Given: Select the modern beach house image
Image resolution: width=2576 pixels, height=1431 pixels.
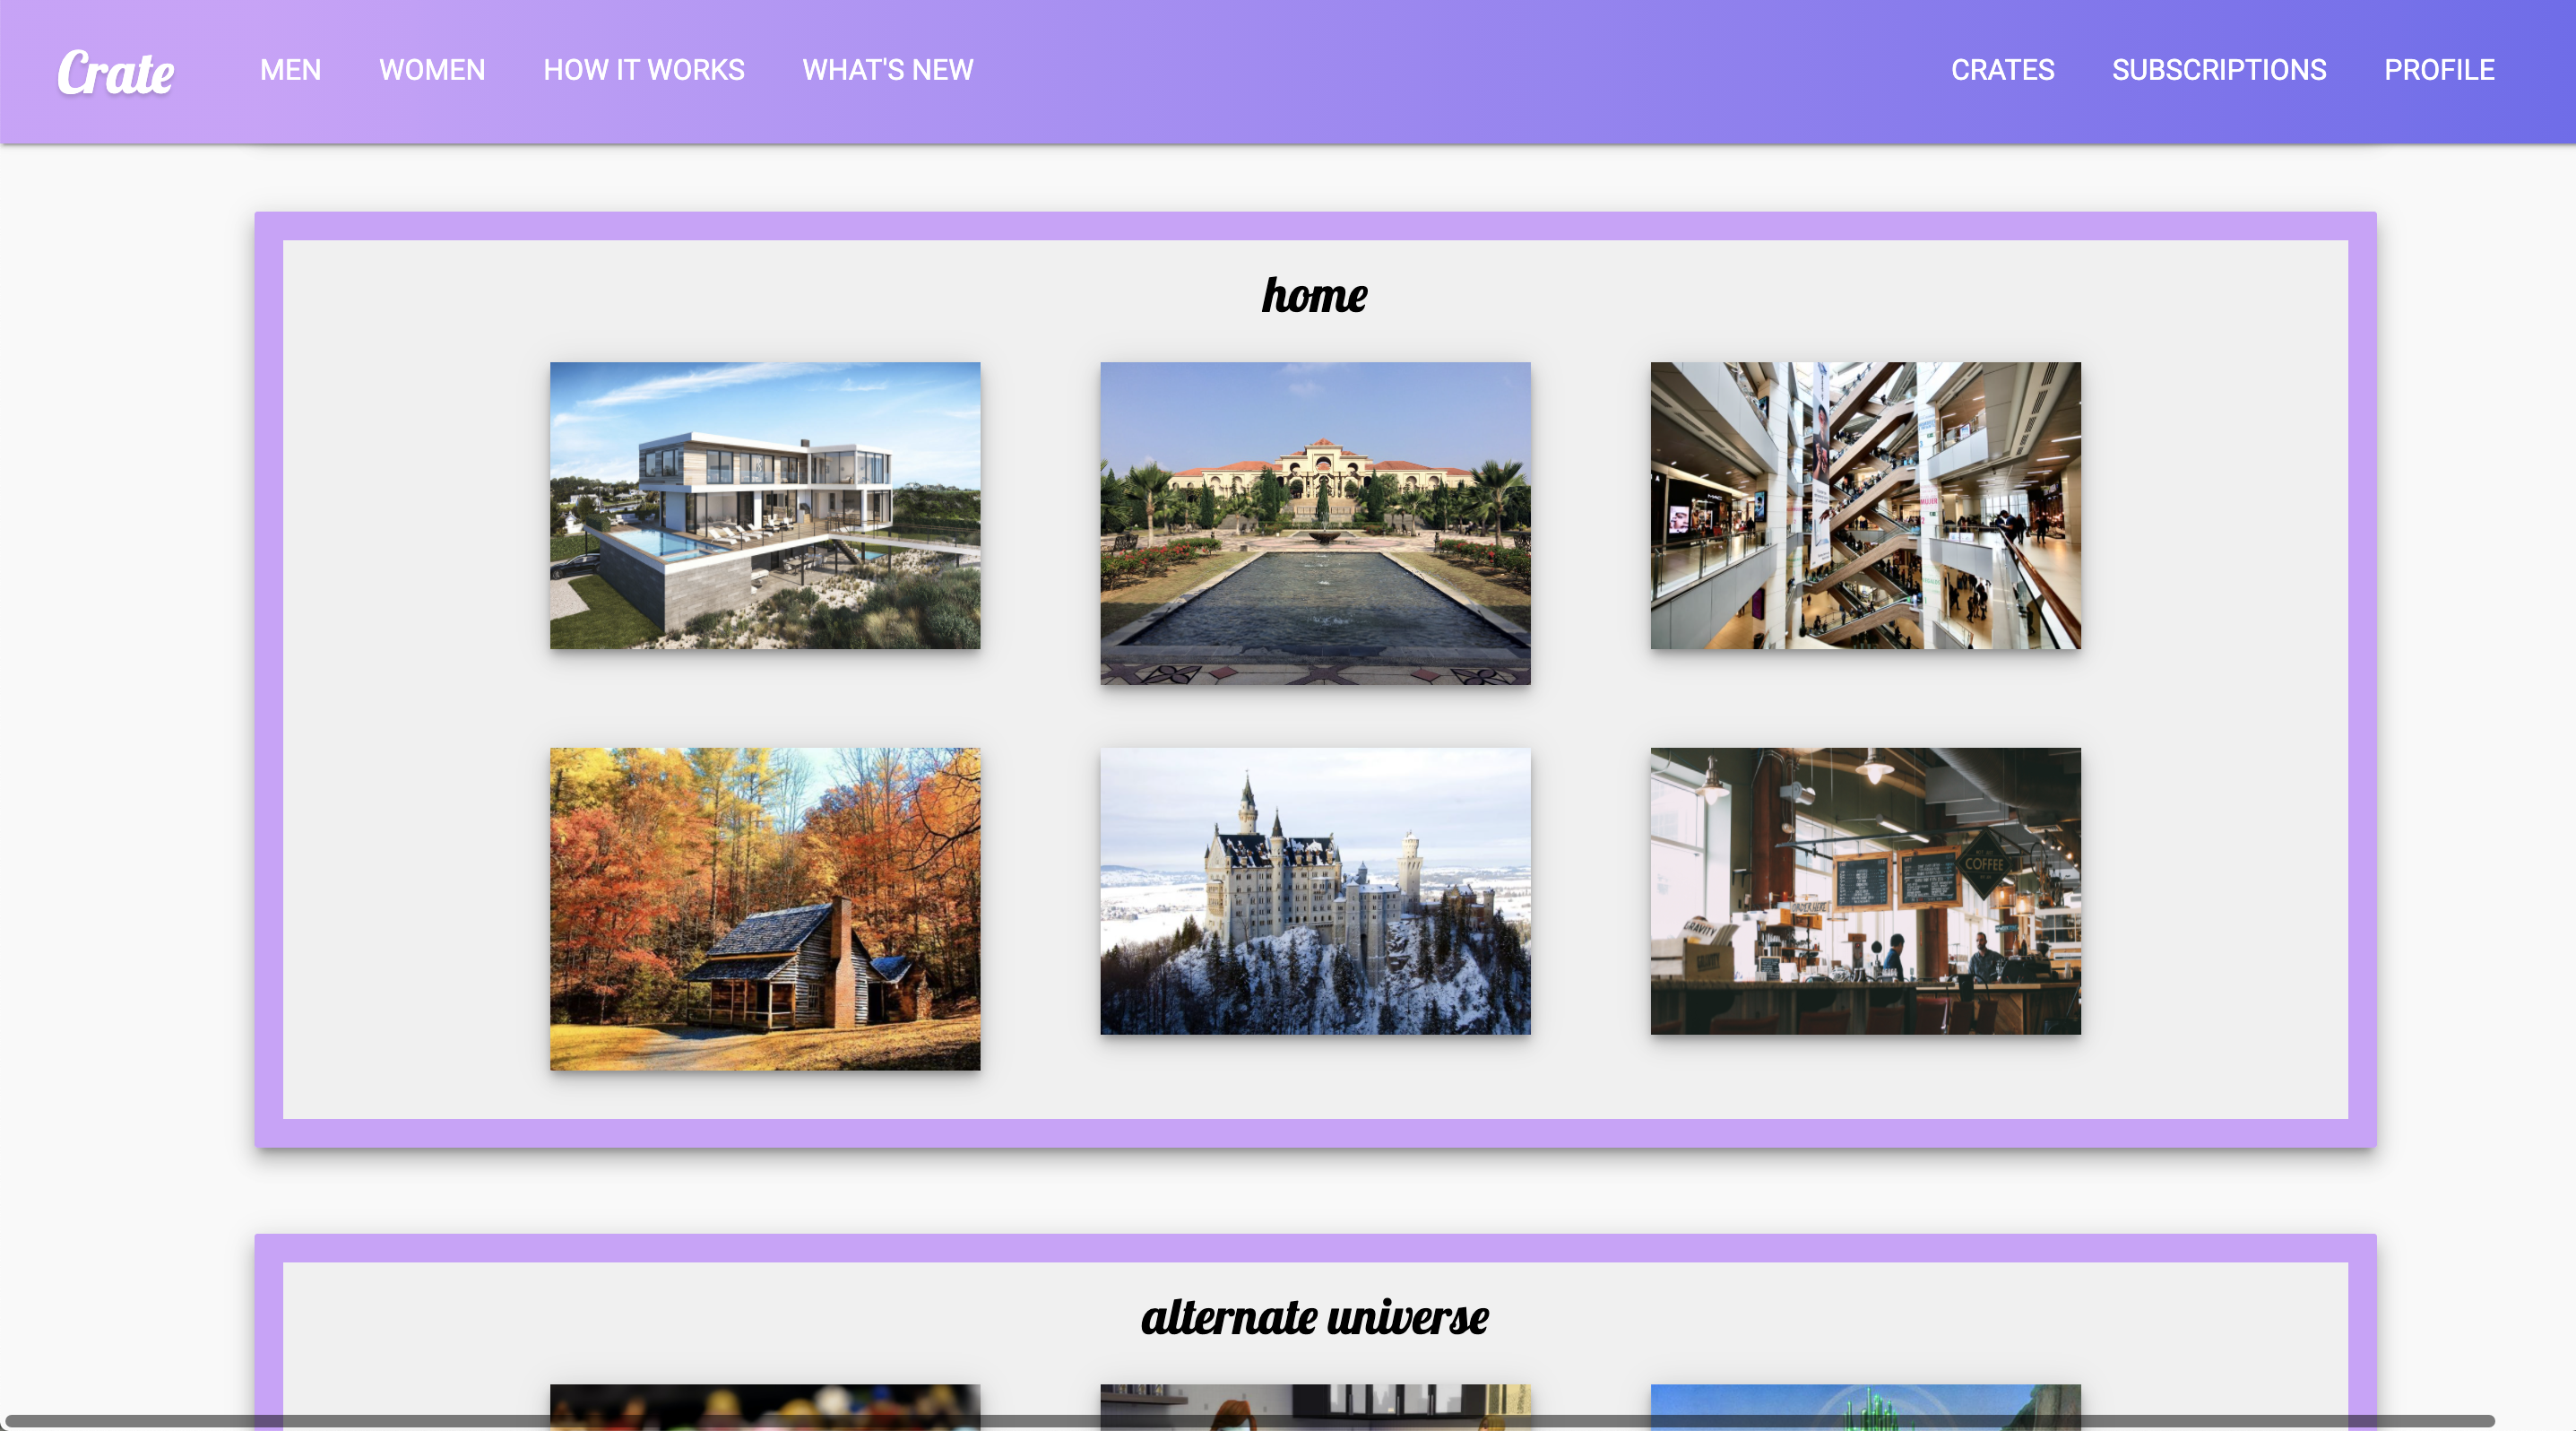Looking at the screenshot, I should 765,505.
